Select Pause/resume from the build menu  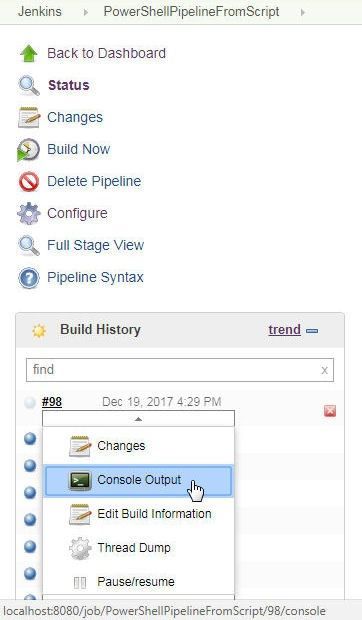[x=138, y=582]
